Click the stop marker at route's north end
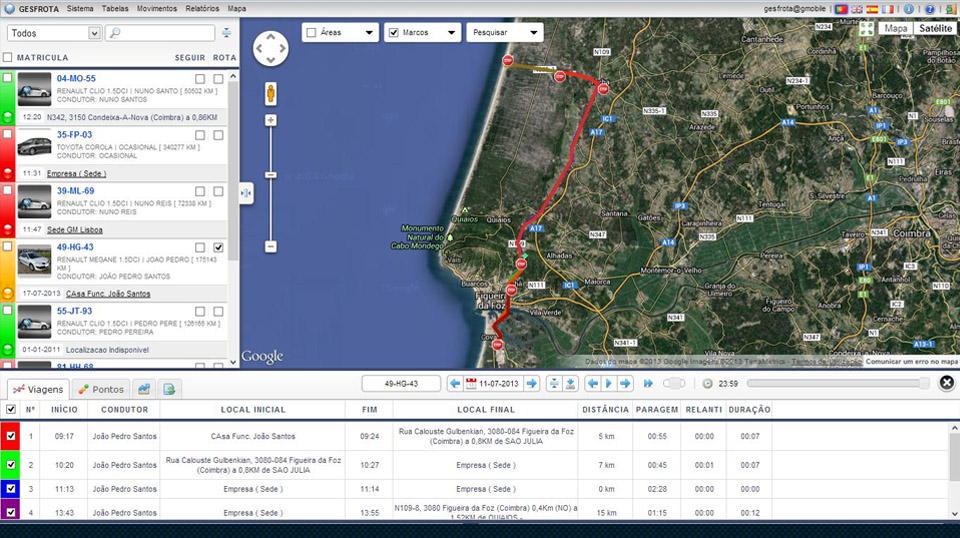960x538 pixels. pyautogui.click(x=508, y=60)
